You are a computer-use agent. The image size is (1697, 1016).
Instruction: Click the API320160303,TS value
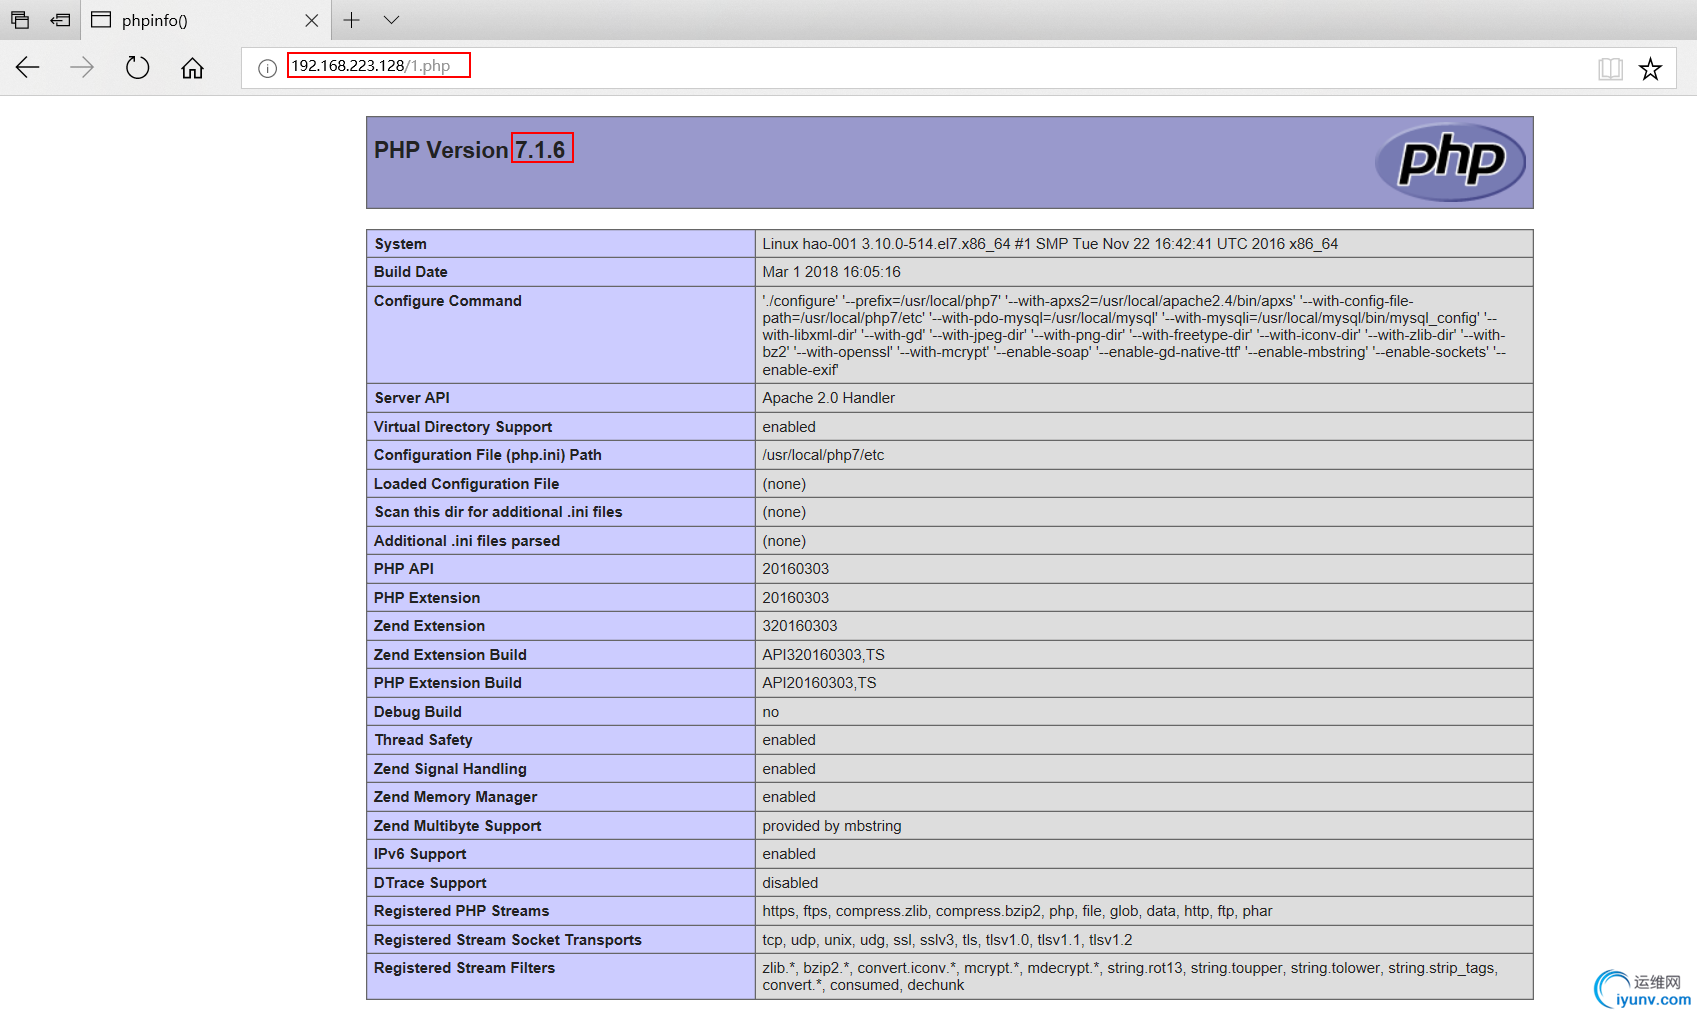pyautogui.click(x=823, y=655)
